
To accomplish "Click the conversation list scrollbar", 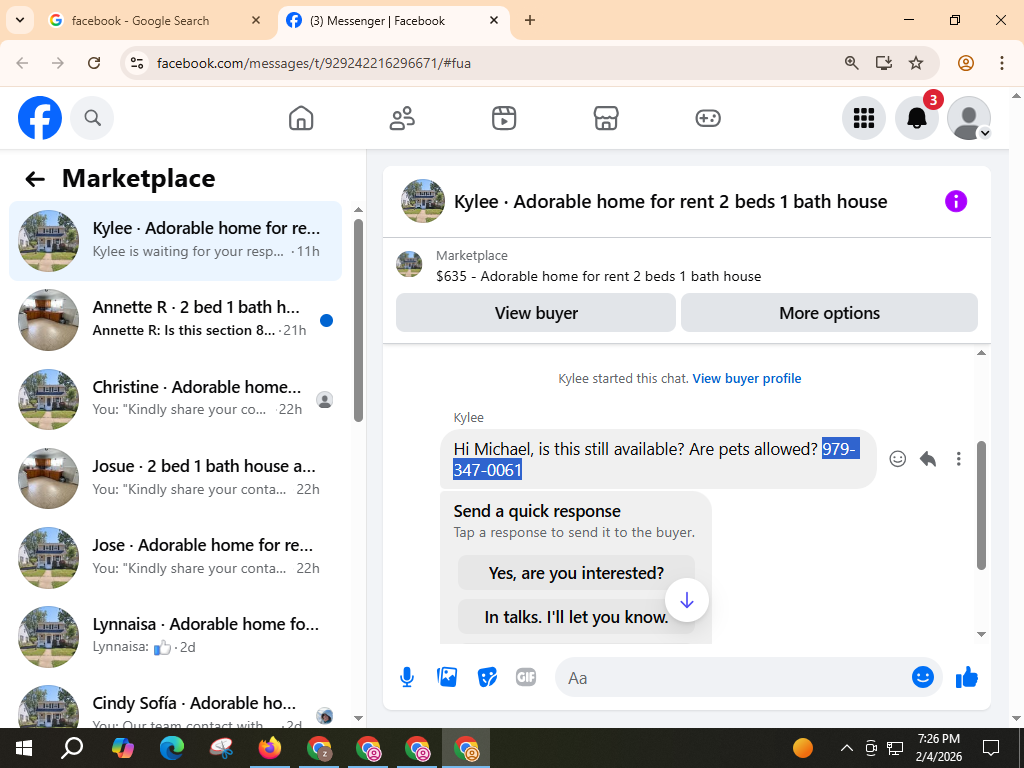I will point(359,320).
